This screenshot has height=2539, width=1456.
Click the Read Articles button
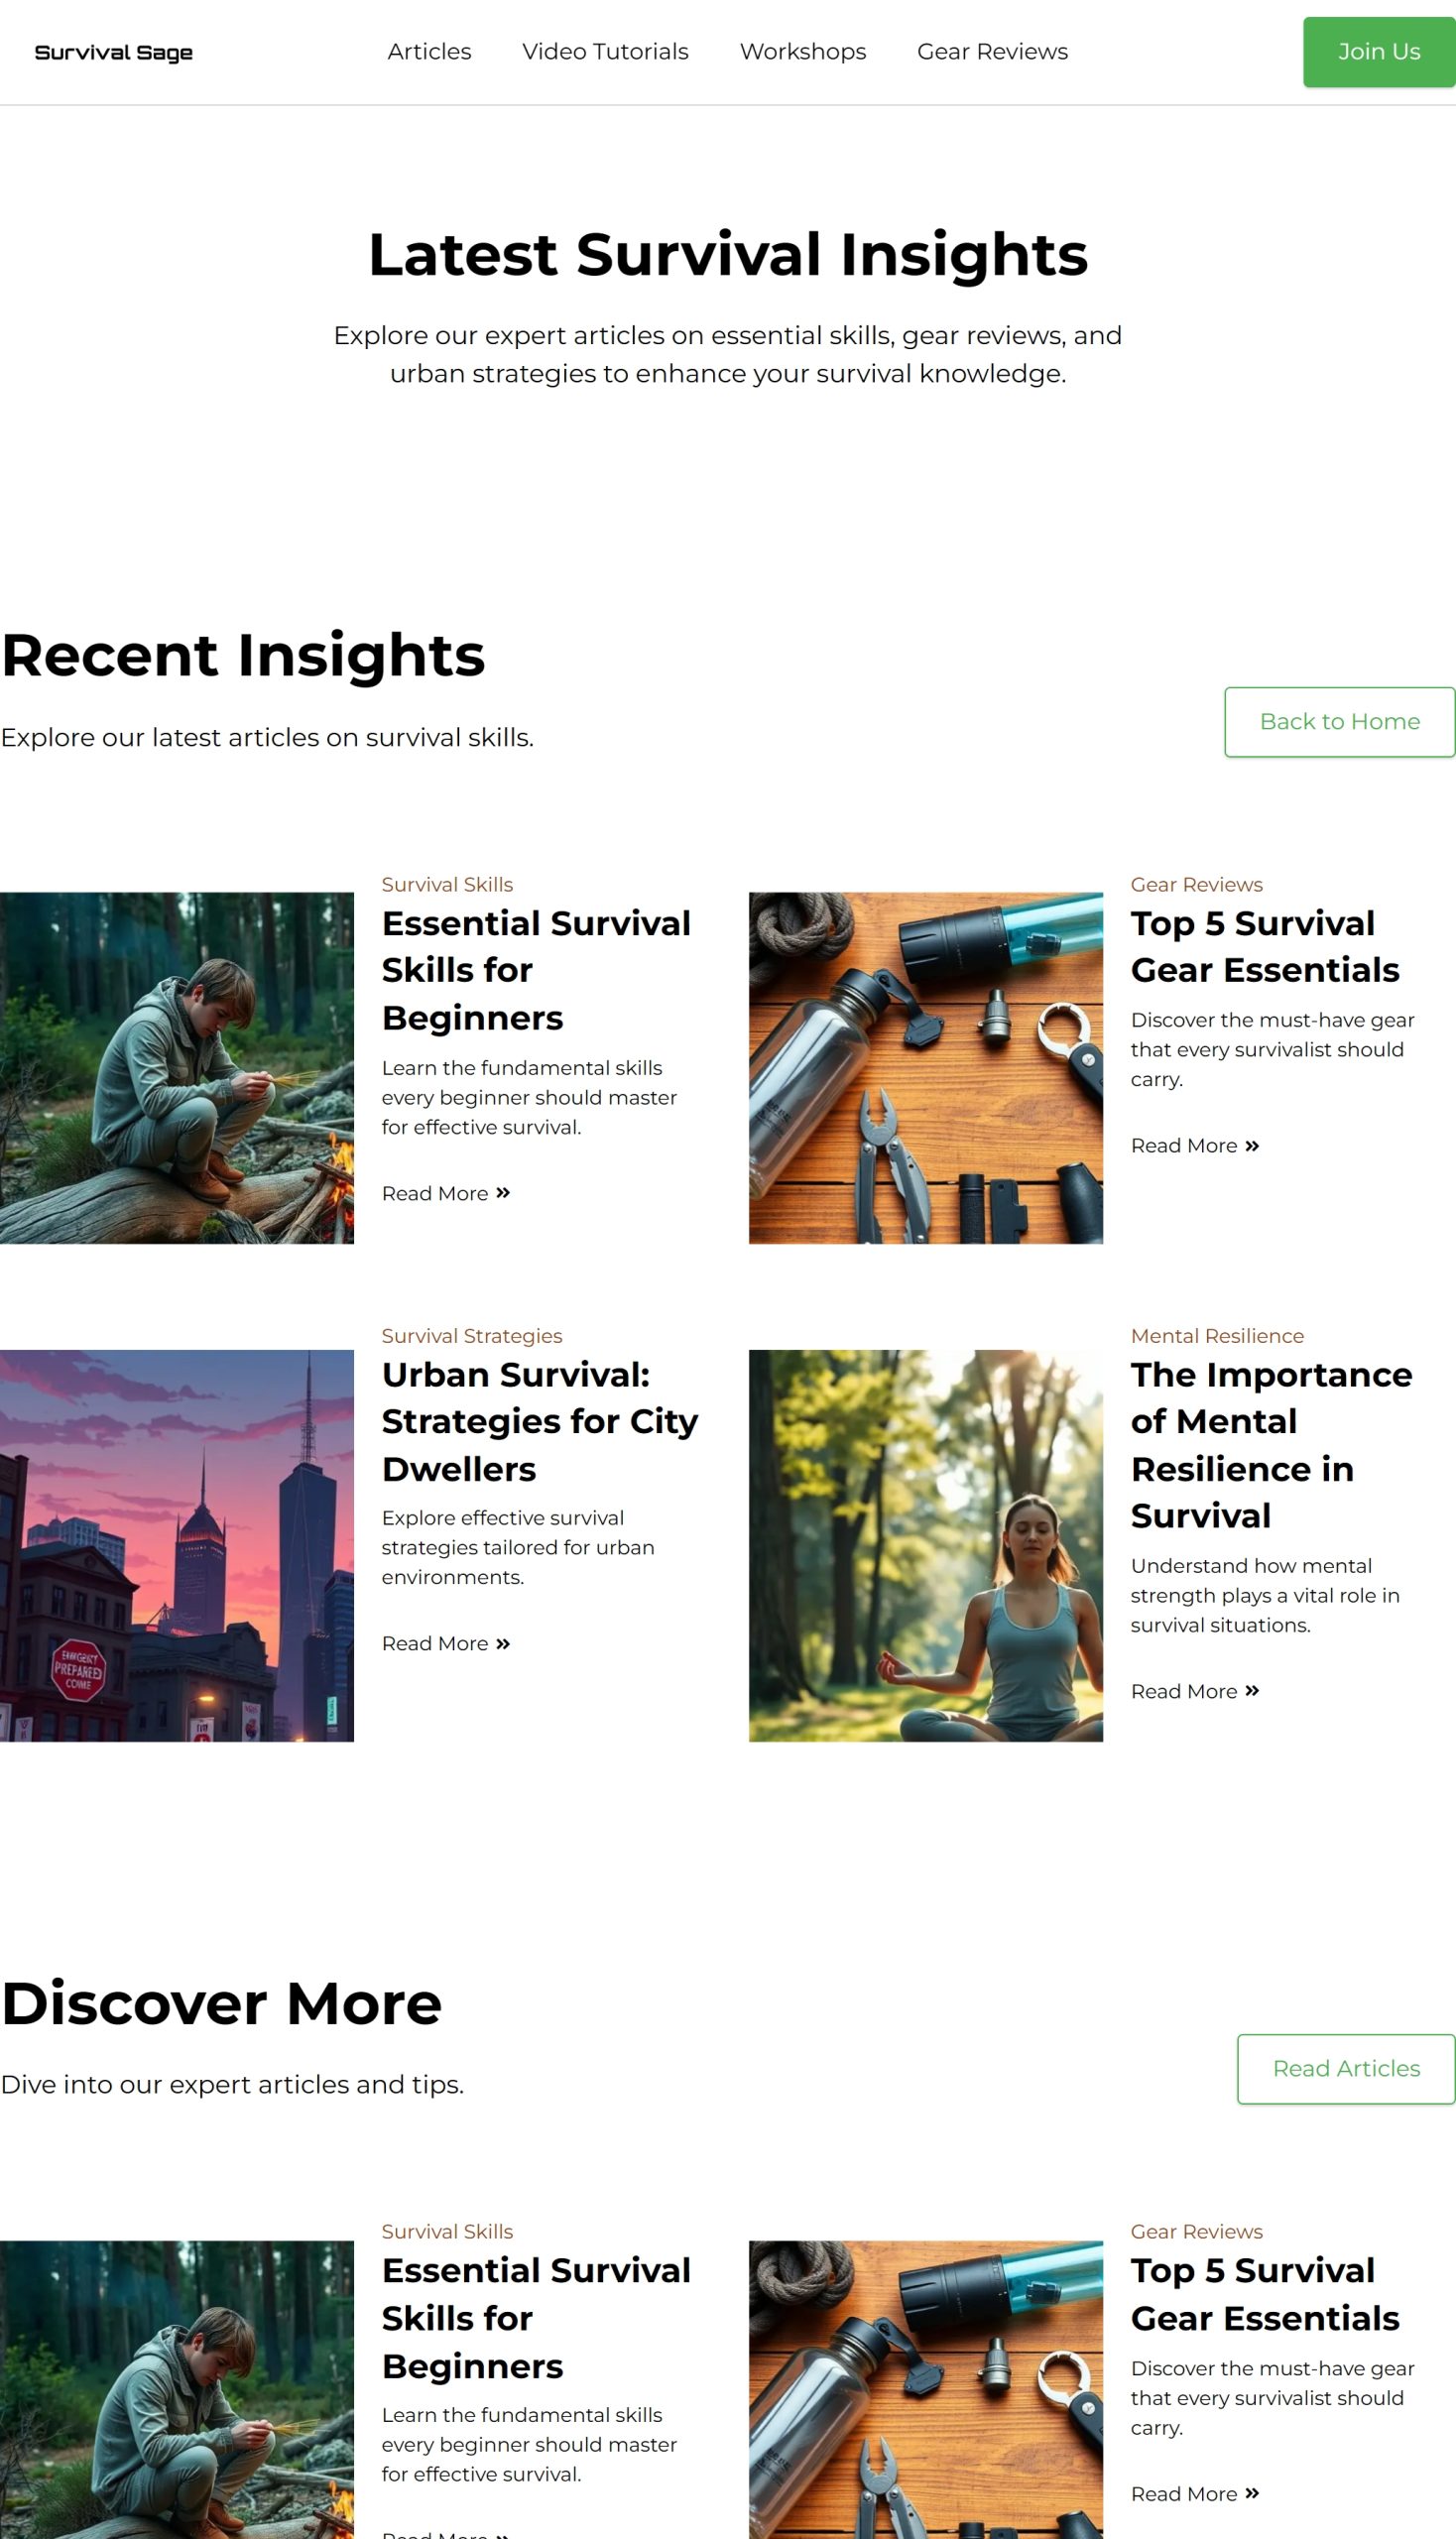1345,2068
